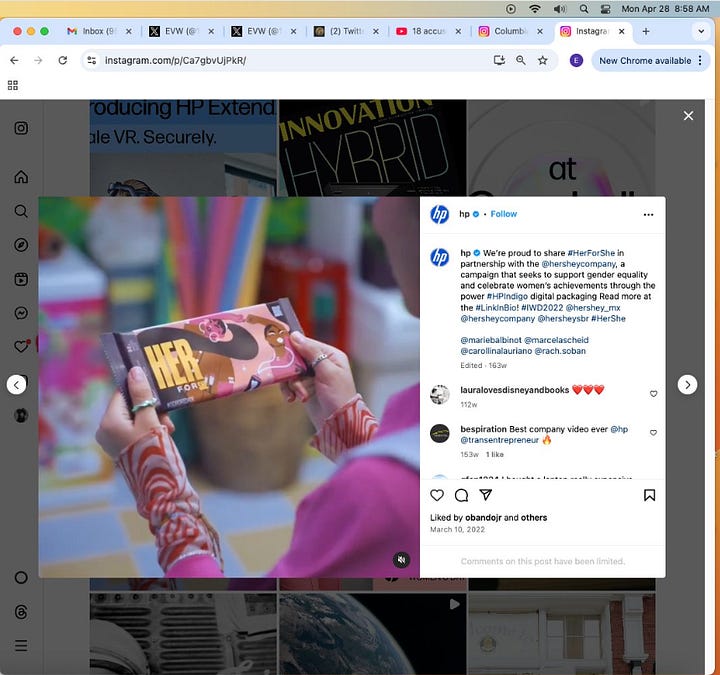
Task: Share the post with the paper plane icon
Action: tap(486, 495)
